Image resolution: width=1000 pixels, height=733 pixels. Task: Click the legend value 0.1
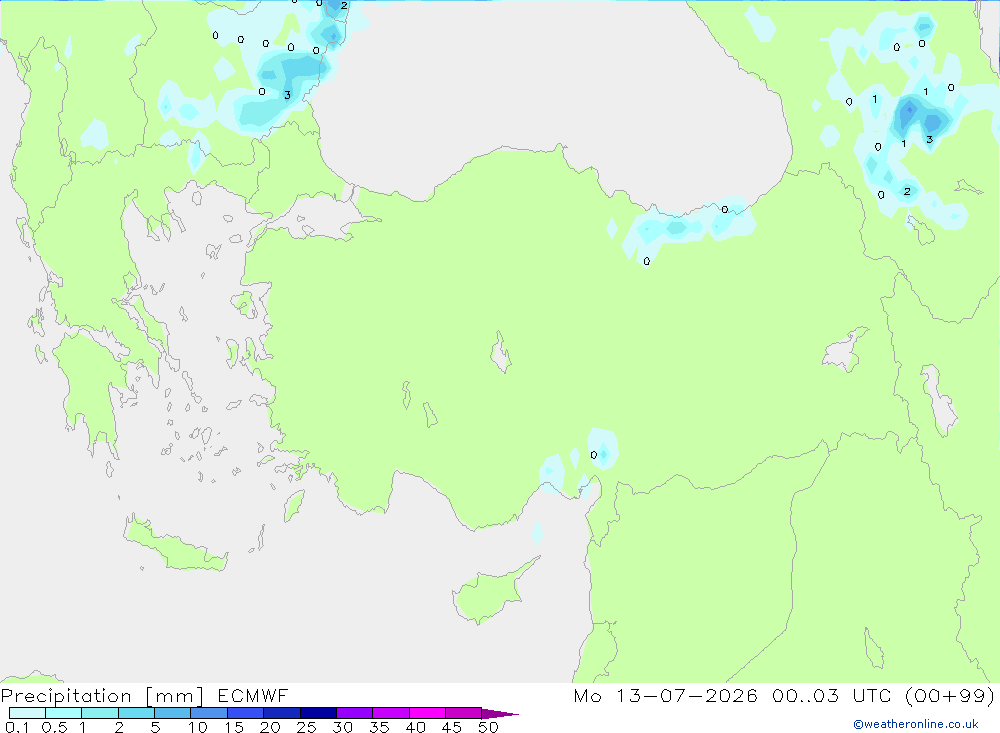(17, 727)
